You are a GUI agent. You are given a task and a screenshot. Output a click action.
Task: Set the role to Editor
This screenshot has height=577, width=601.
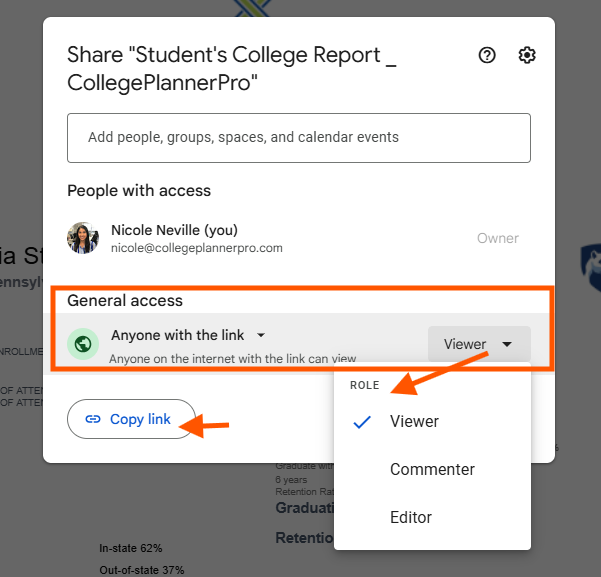(x=411, y=517)
